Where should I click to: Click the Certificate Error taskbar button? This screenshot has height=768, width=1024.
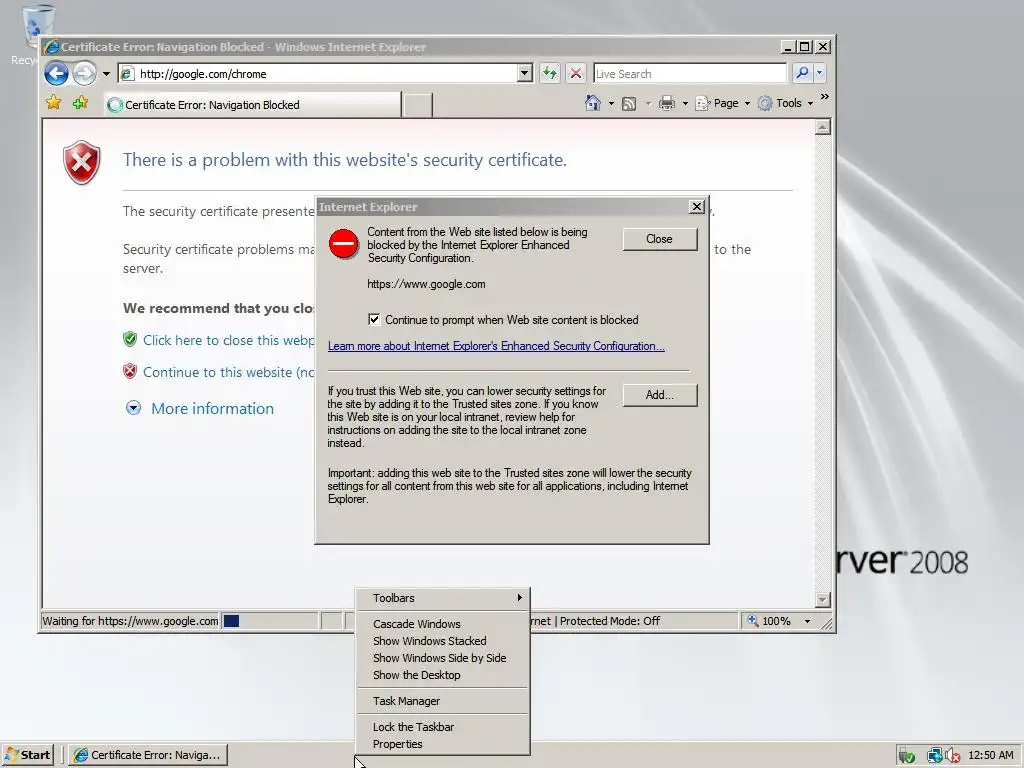click(149, 755)
